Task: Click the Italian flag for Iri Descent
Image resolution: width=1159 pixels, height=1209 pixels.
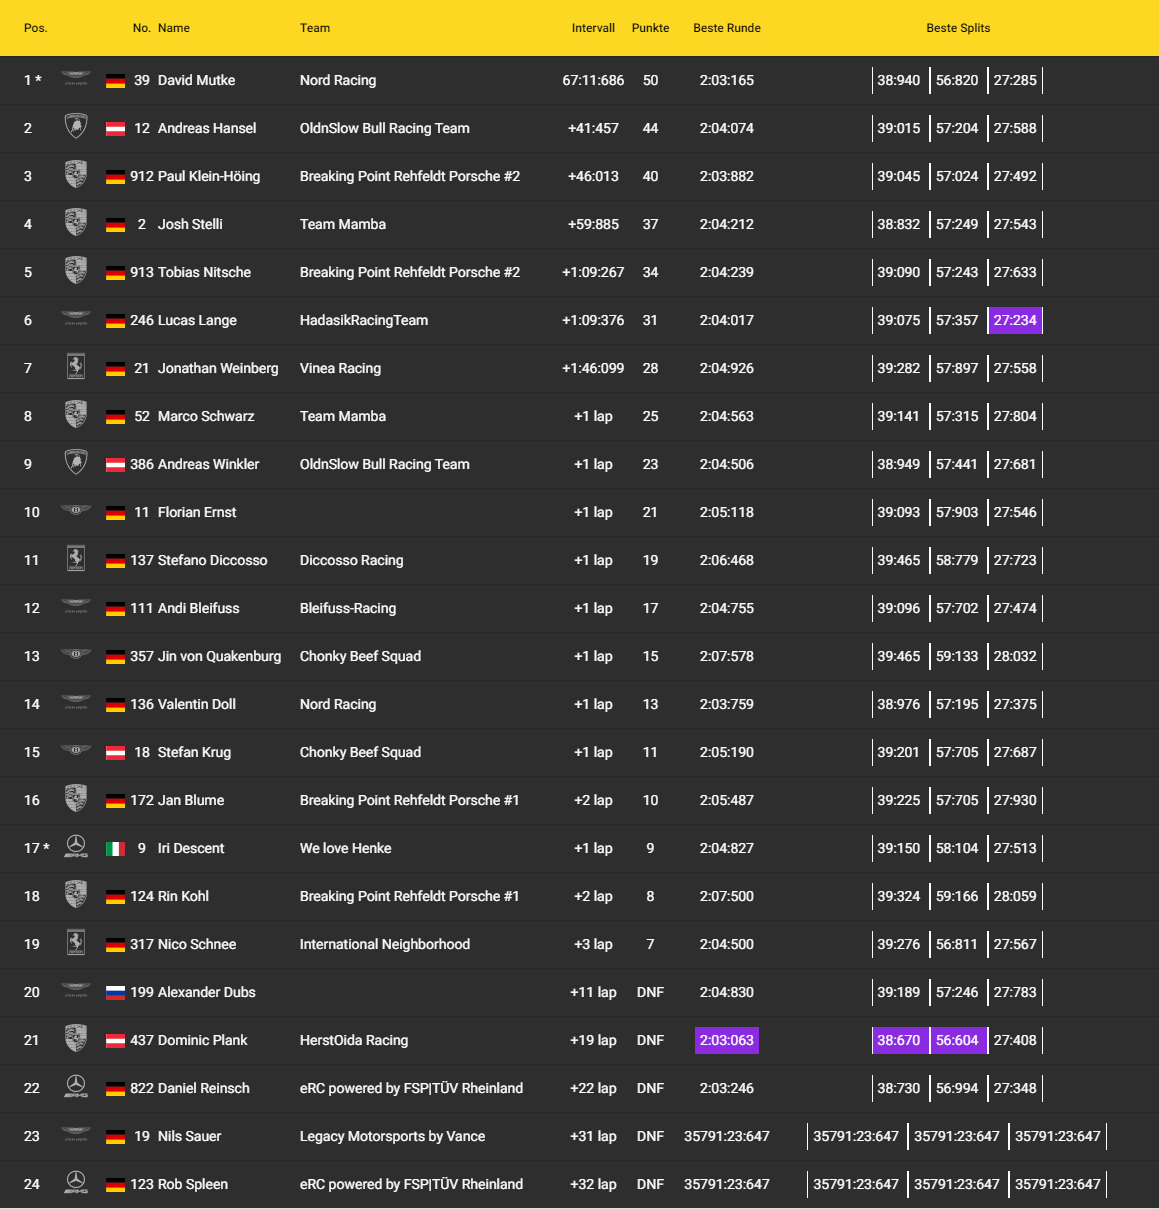Action: coord(116,848)
